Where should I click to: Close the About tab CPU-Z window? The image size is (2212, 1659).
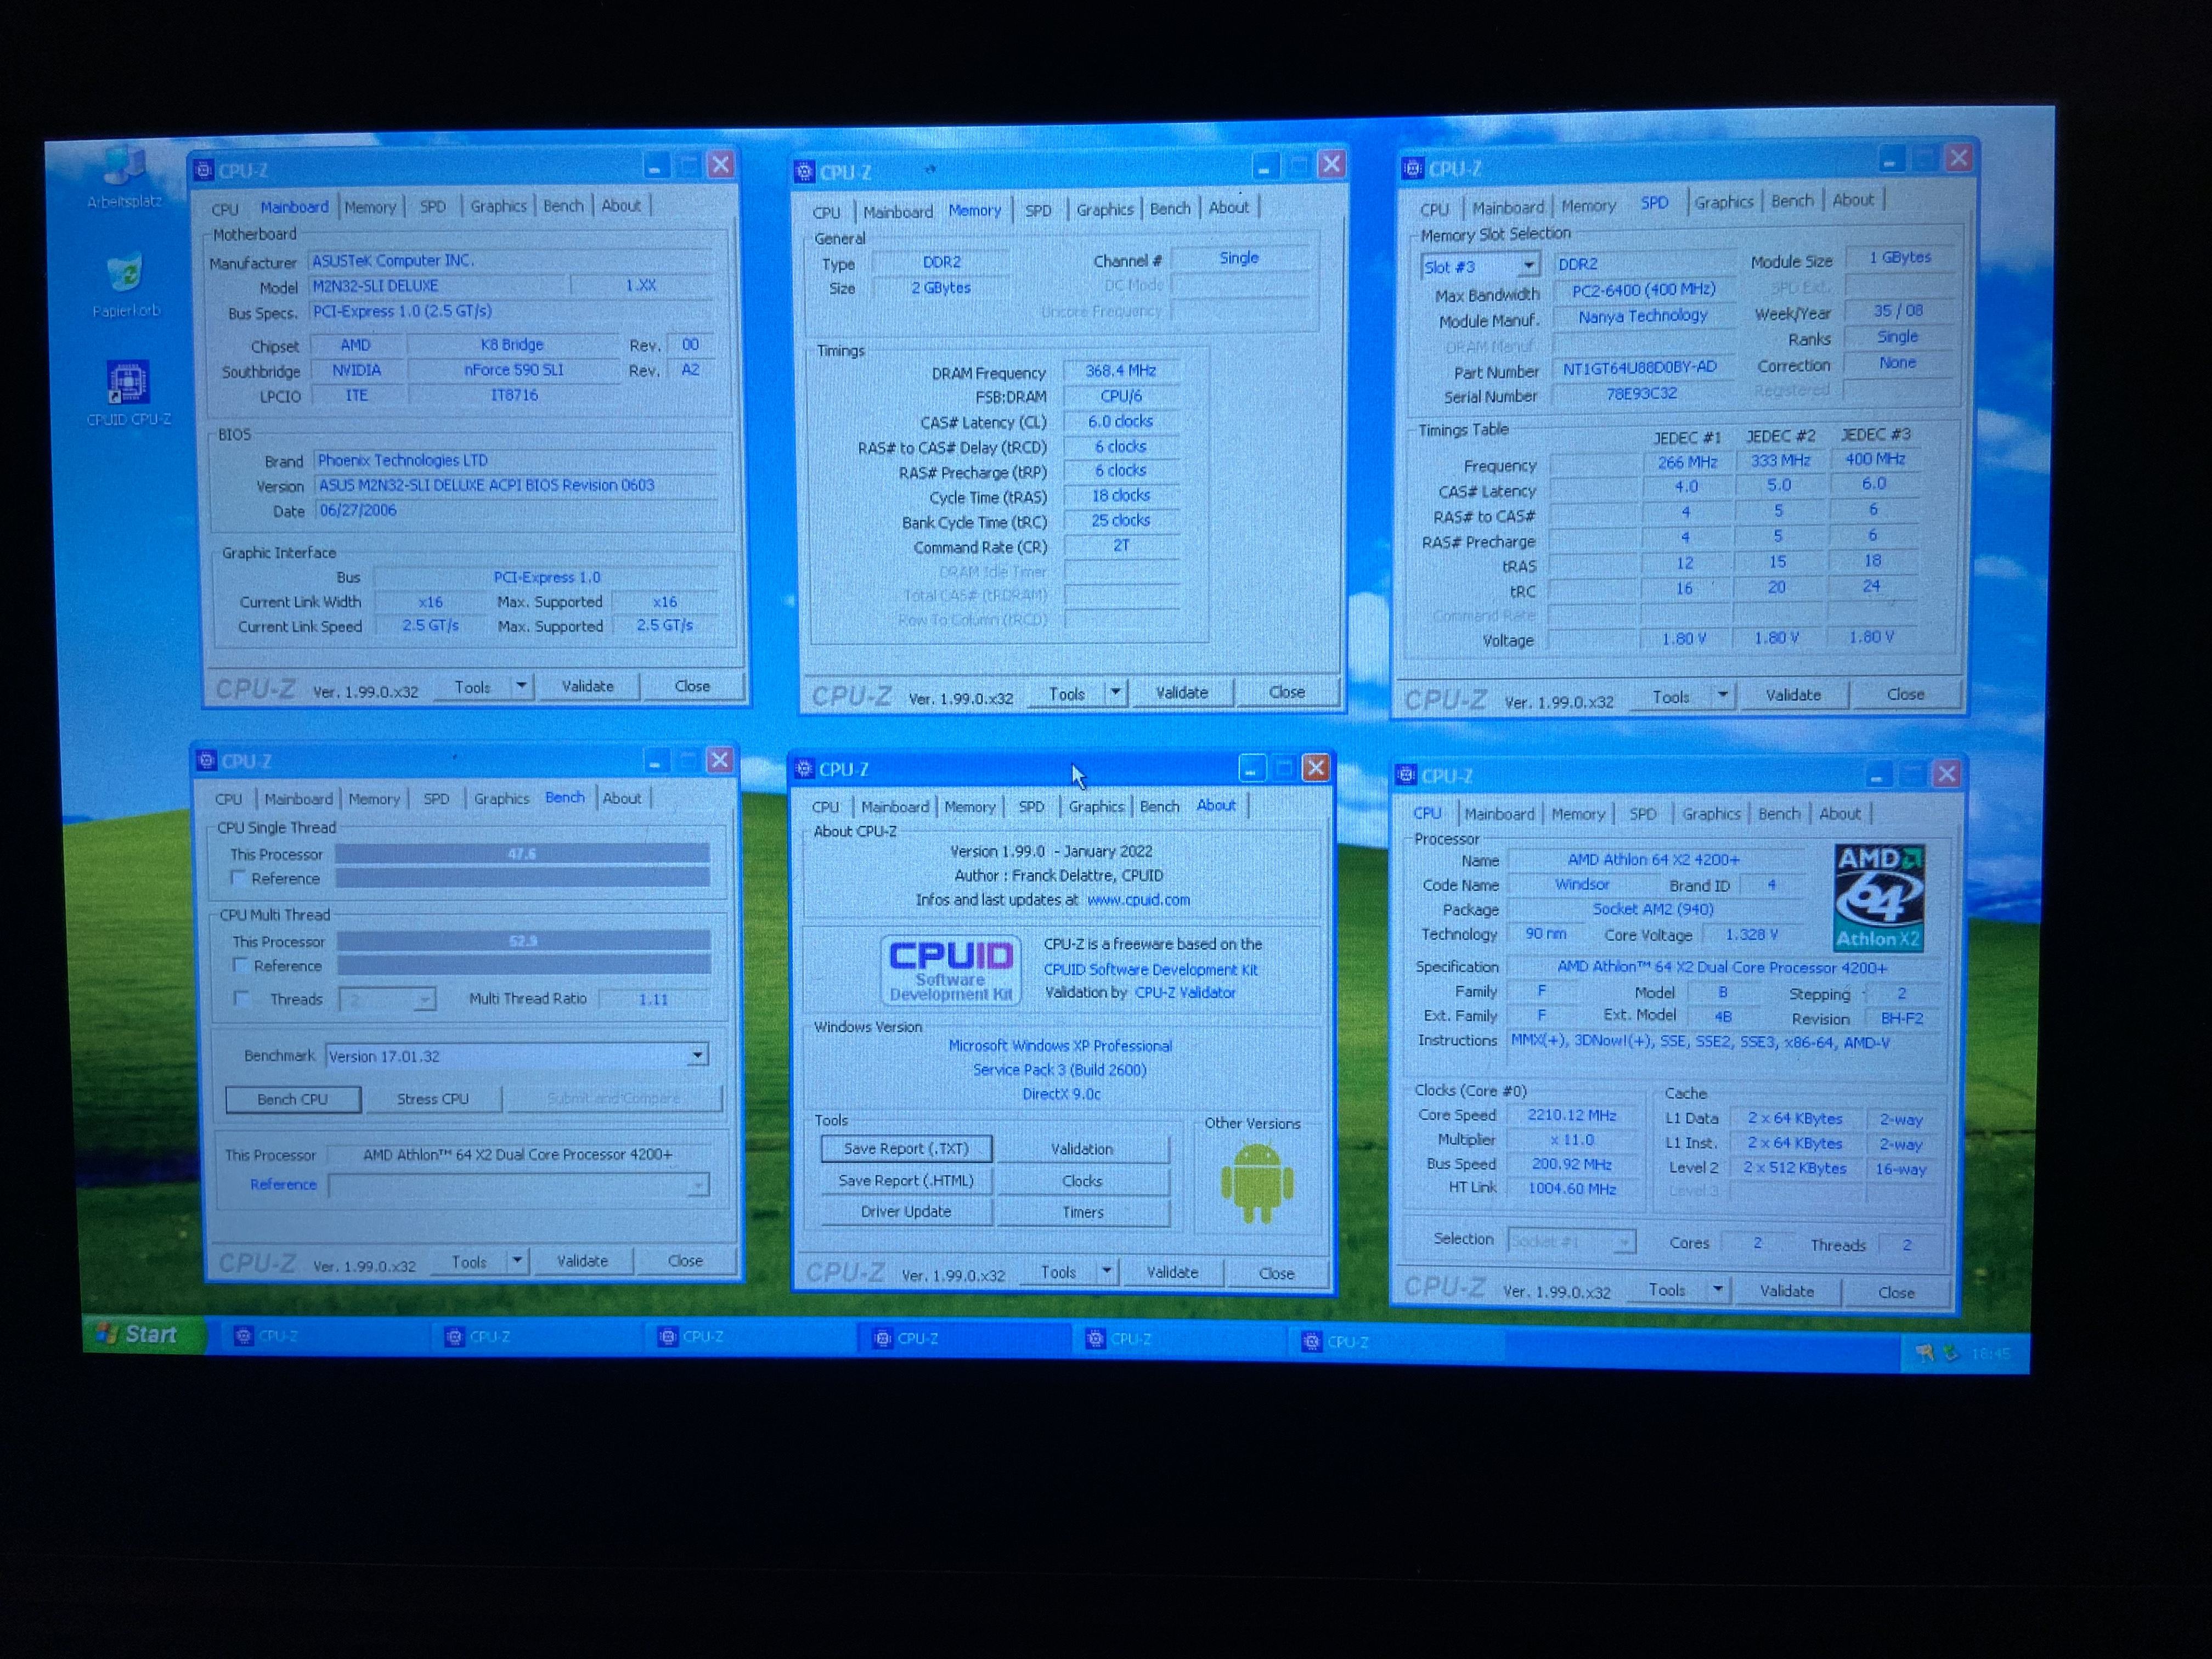pos(1315,768)
